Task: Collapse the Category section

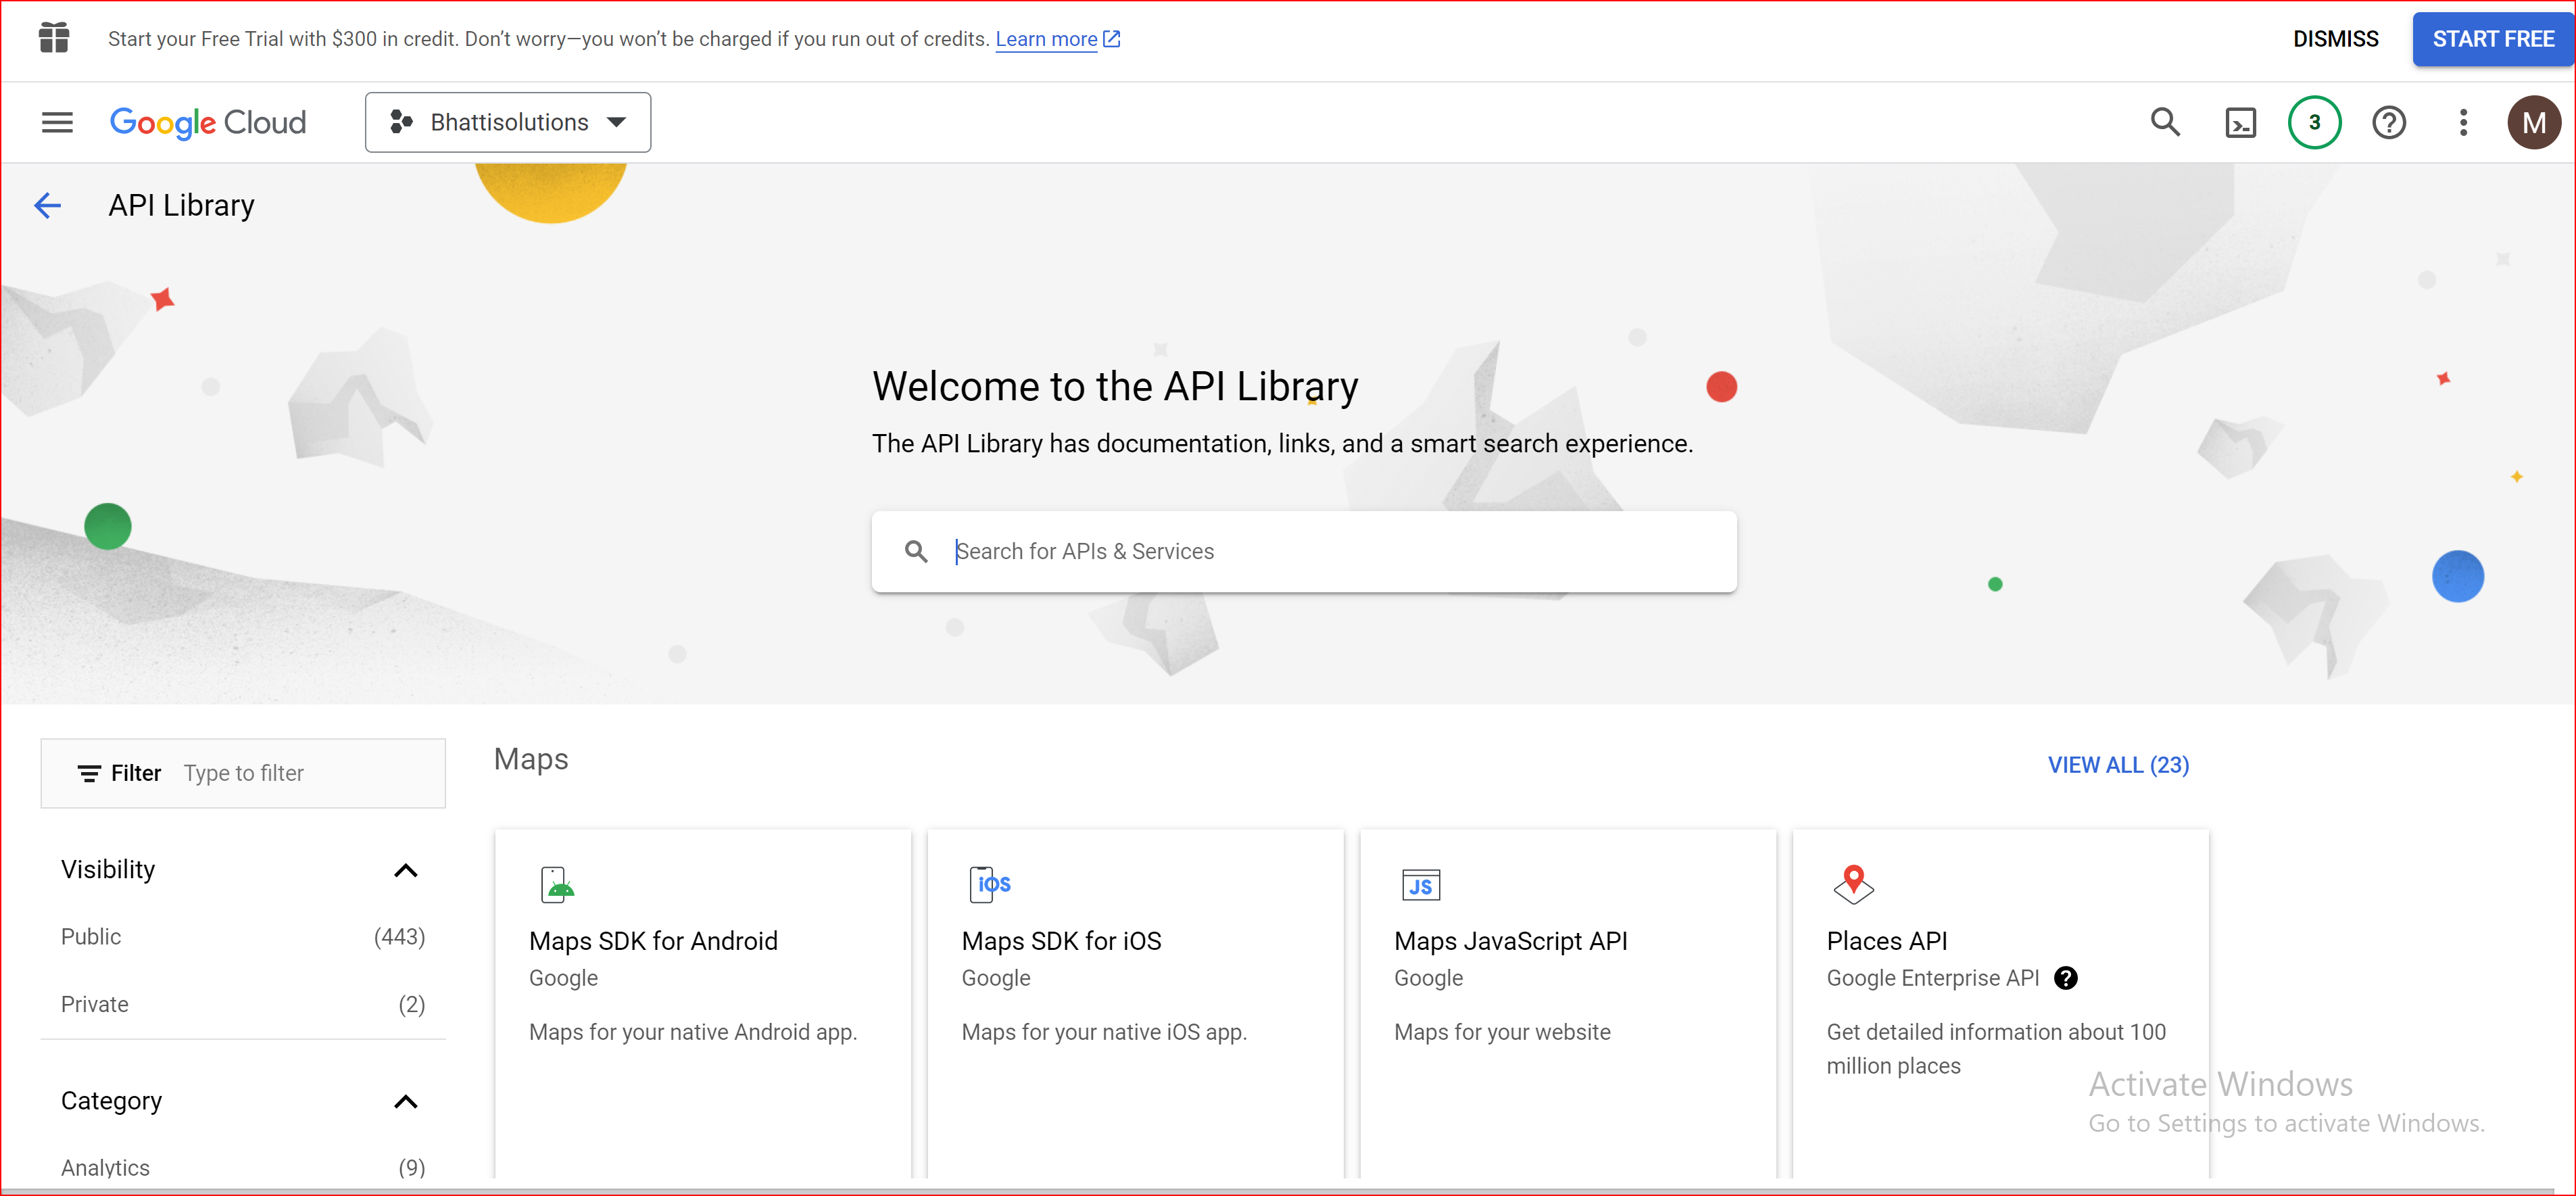Action: click(405, 1101)
